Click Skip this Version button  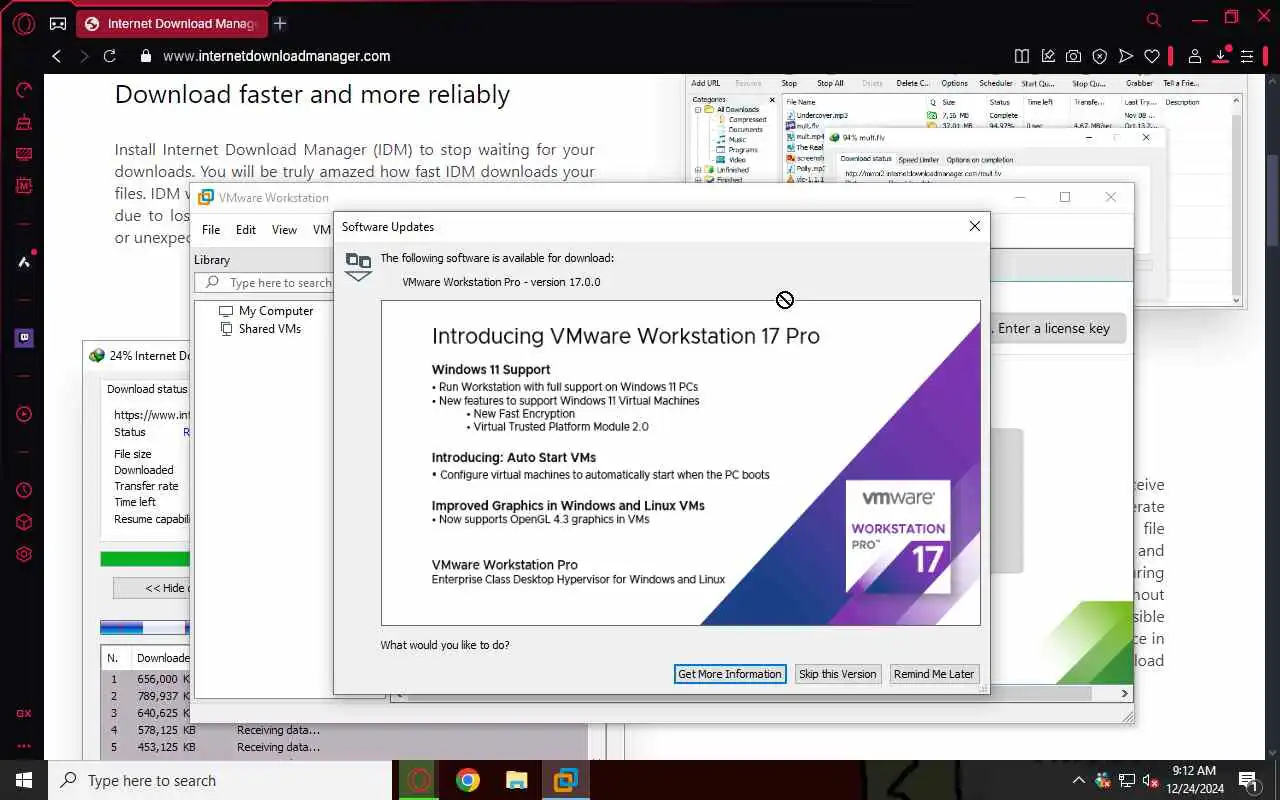point(837,674)
